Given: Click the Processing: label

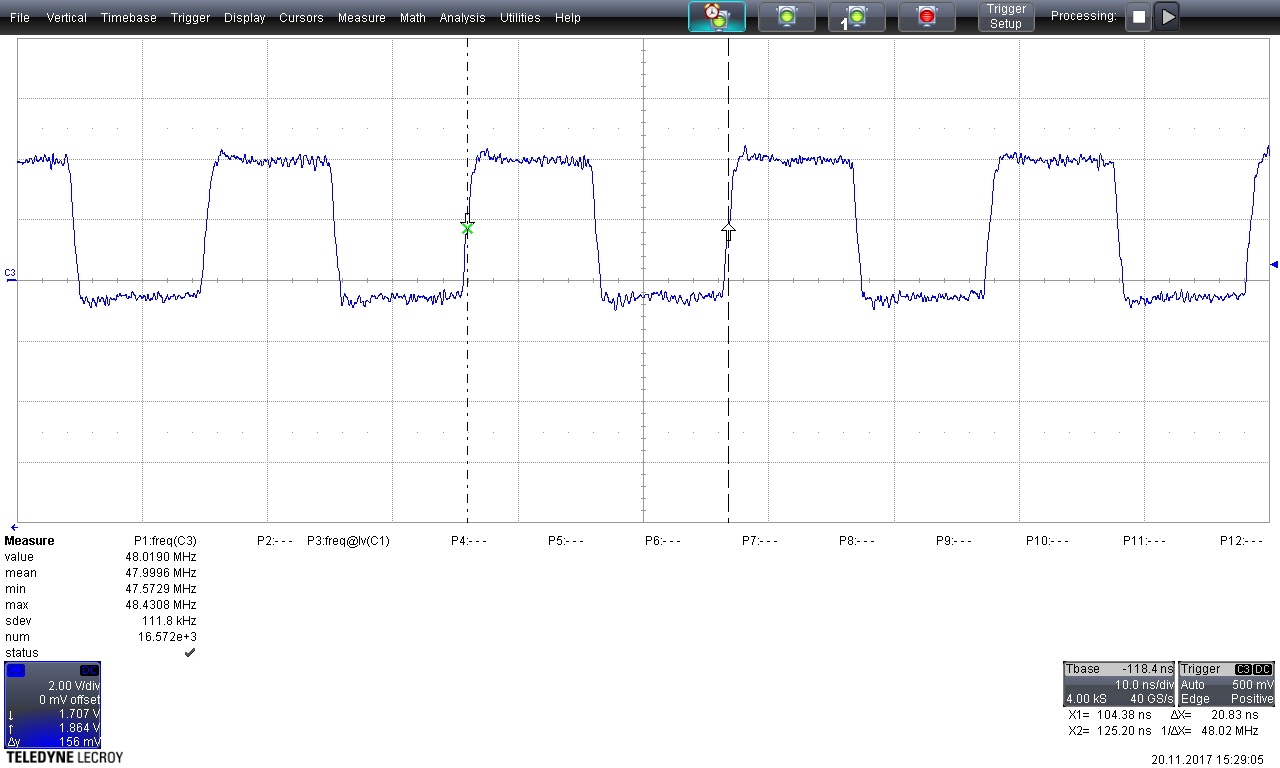Looking at the screenshot, I should coord(1084,16).
